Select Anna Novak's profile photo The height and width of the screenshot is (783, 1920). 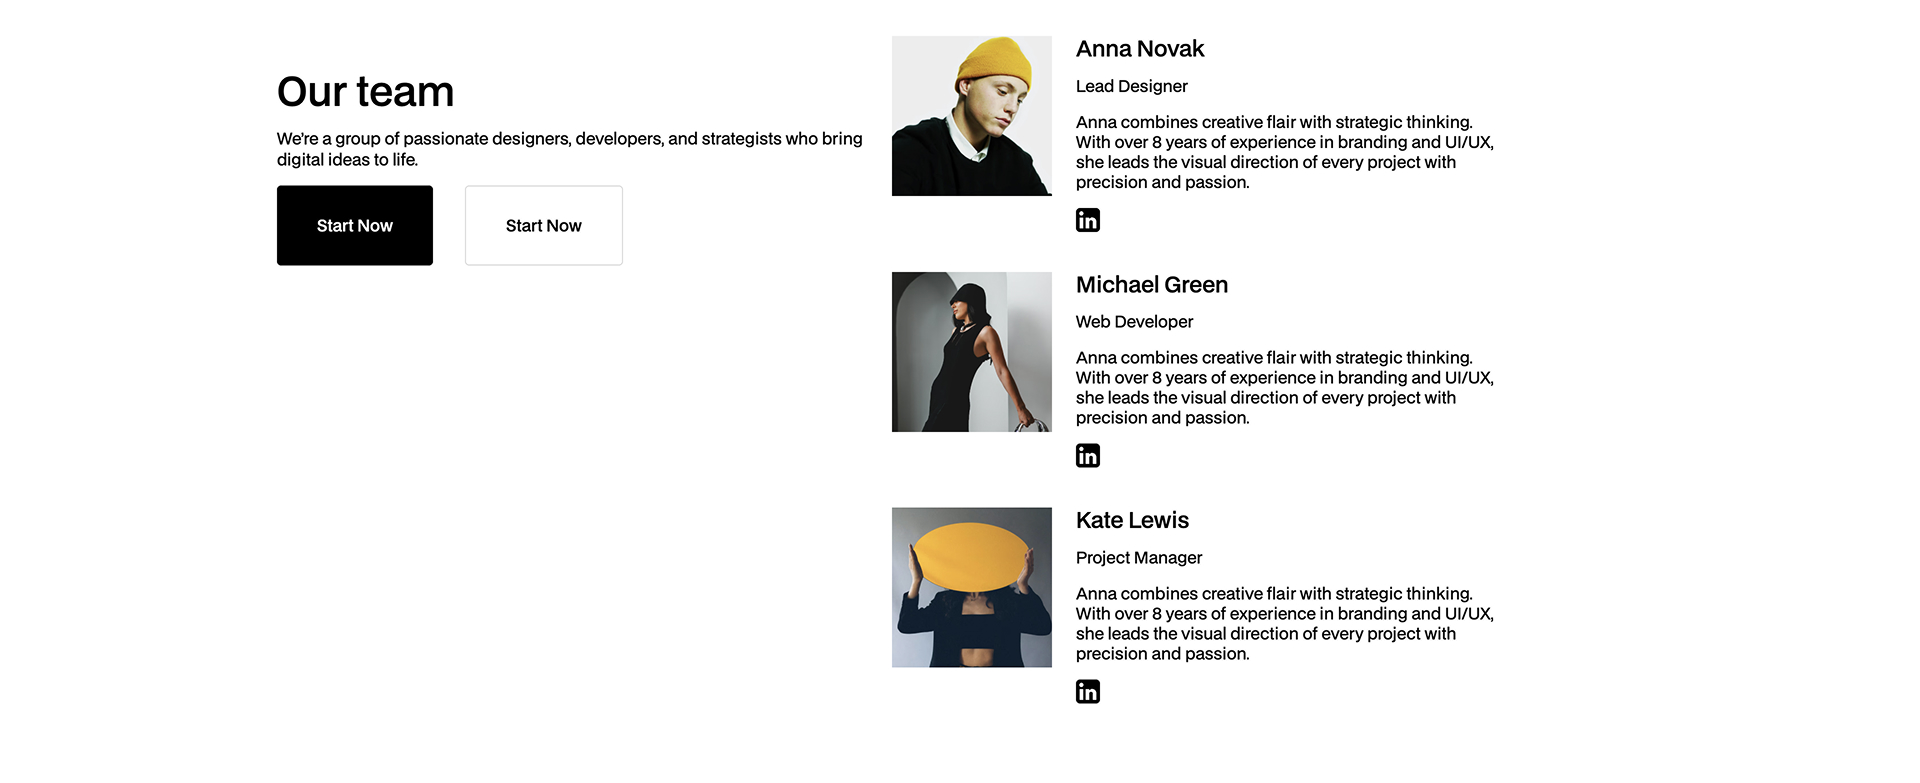(971, 115)
